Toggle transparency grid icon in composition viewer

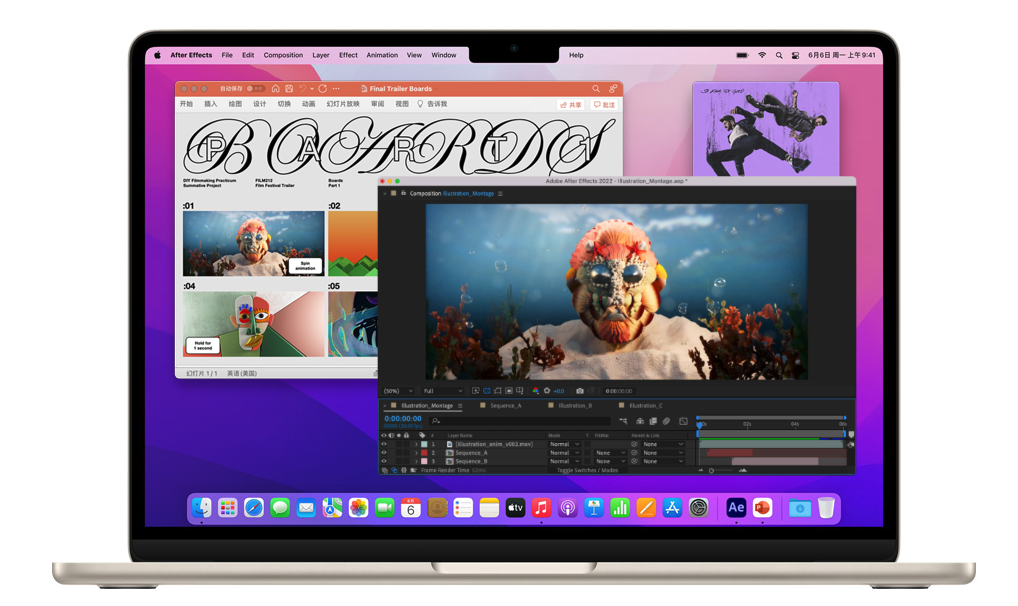click(487, 391)
